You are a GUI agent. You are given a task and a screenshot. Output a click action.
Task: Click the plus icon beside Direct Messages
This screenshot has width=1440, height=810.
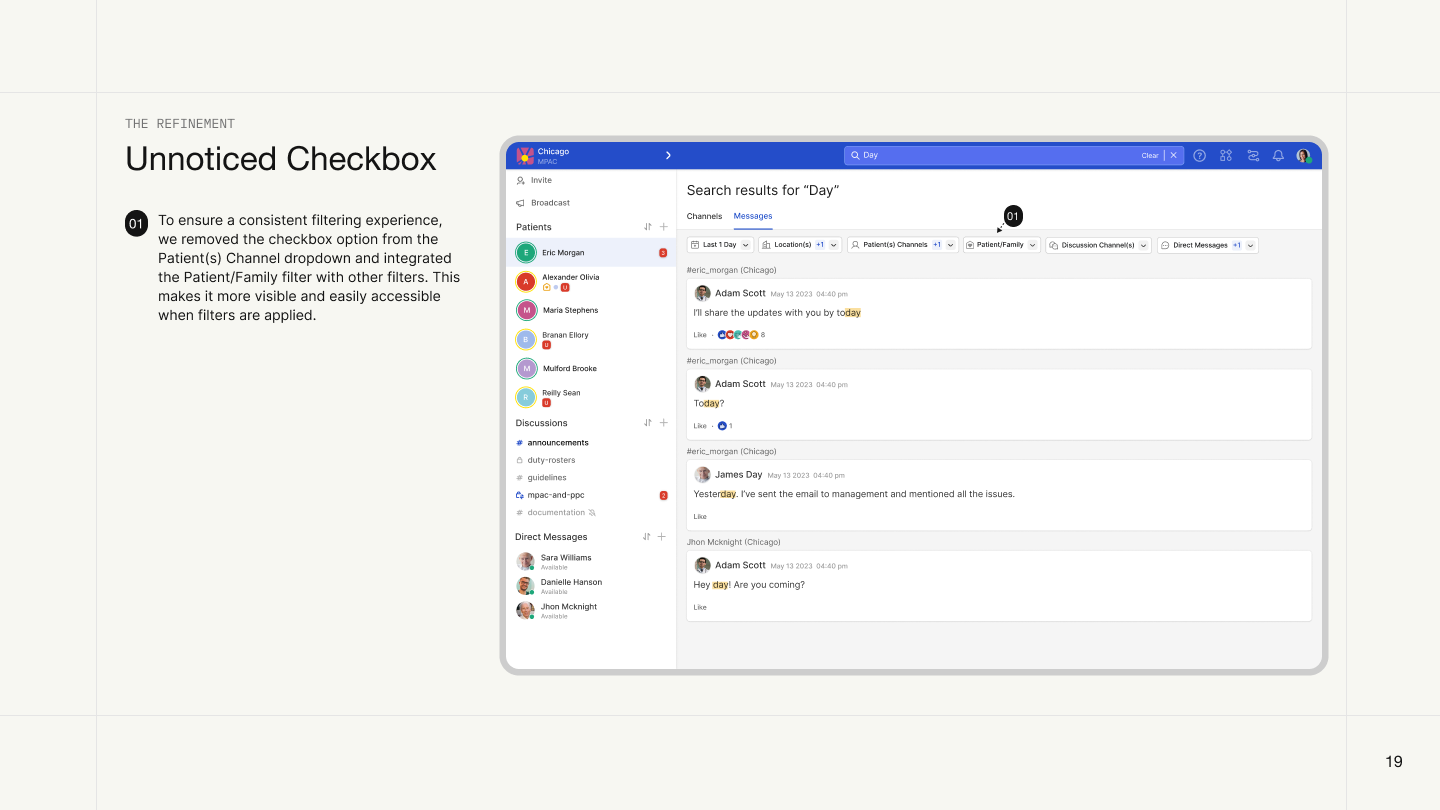tap(662, 537)
